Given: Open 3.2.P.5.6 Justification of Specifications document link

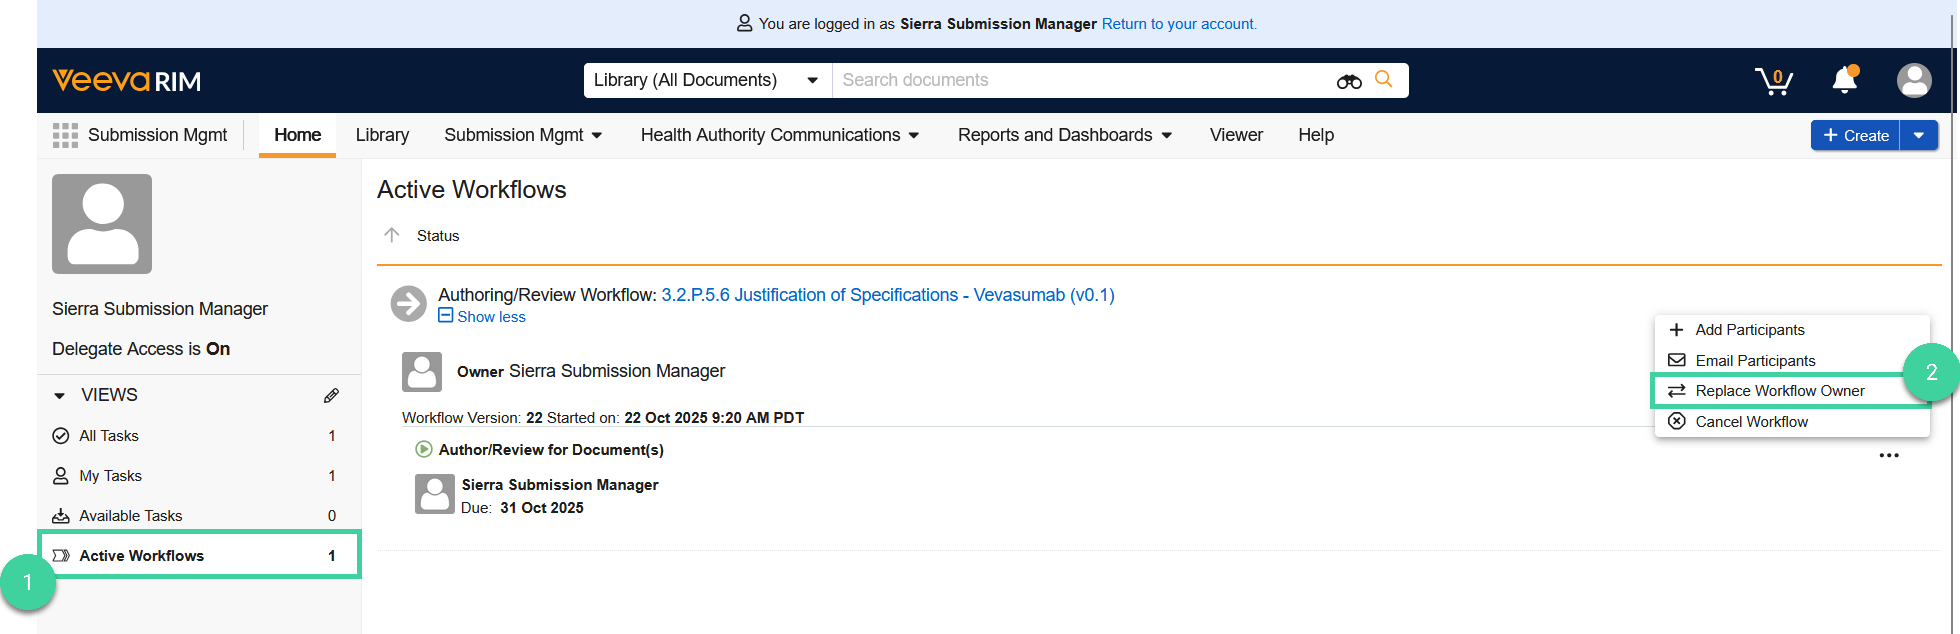Looking at the screenshot, I should (x=888, y=295).
